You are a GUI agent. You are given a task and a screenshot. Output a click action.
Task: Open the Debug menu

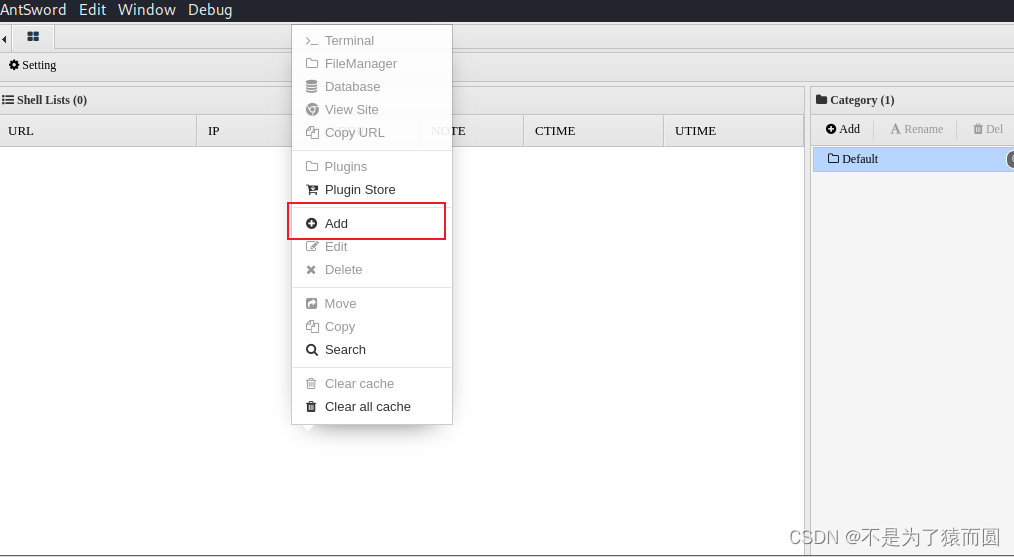210,10
